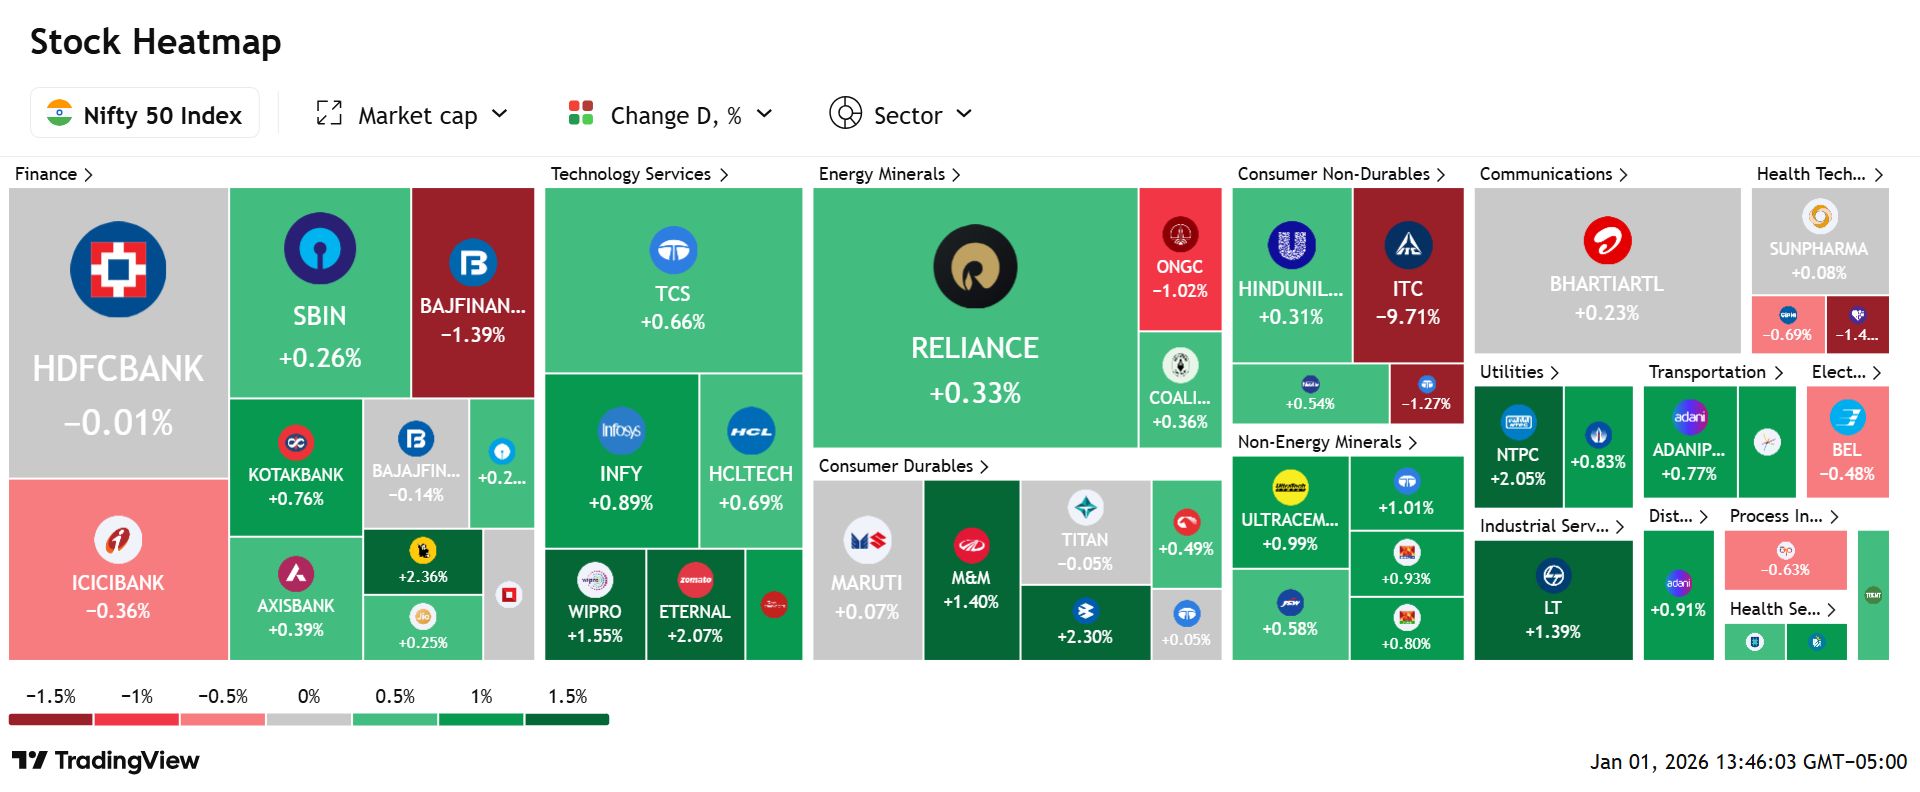Click the TCS logo icon
The height and width of the screenshot is (792, 1920).
pyautogui.click(x=673, y=250)
